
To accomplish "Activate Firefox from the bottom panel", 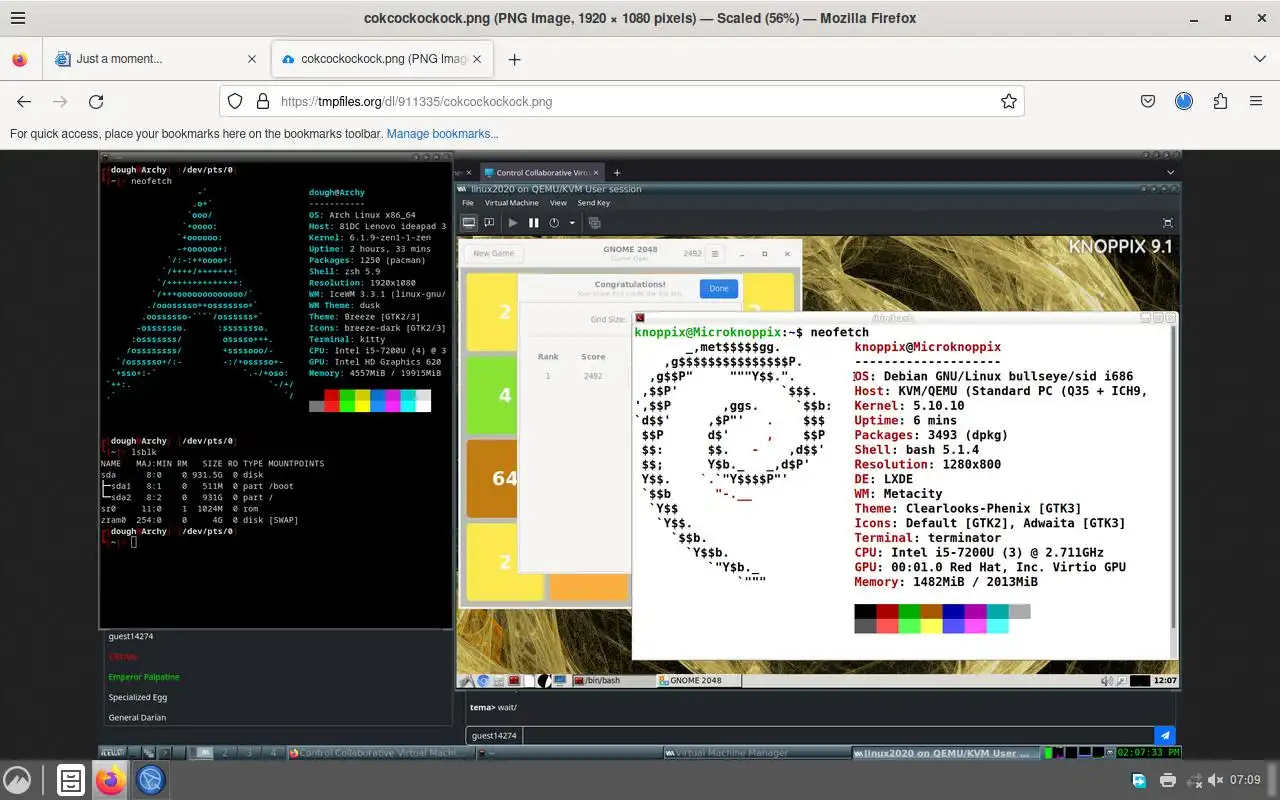I will pos(110,780).
